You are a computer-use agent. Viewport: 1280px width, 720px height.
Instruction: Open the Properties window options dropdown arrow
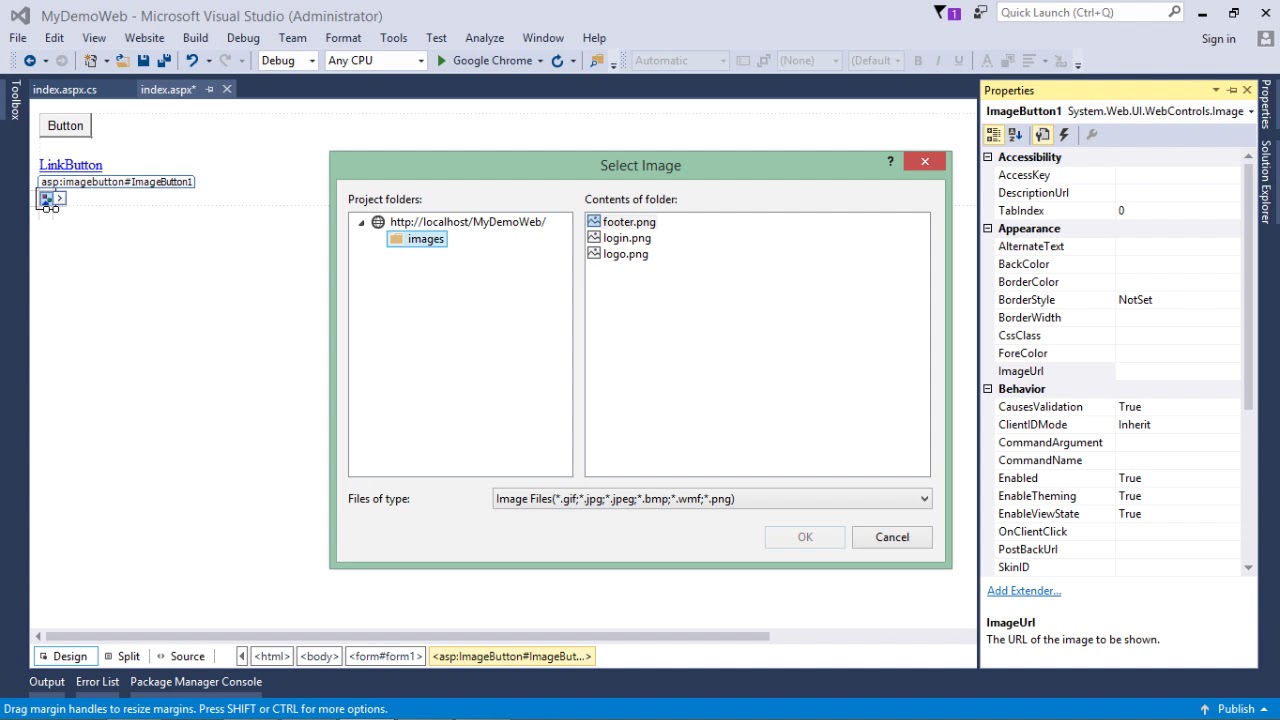pos(1216,90)
